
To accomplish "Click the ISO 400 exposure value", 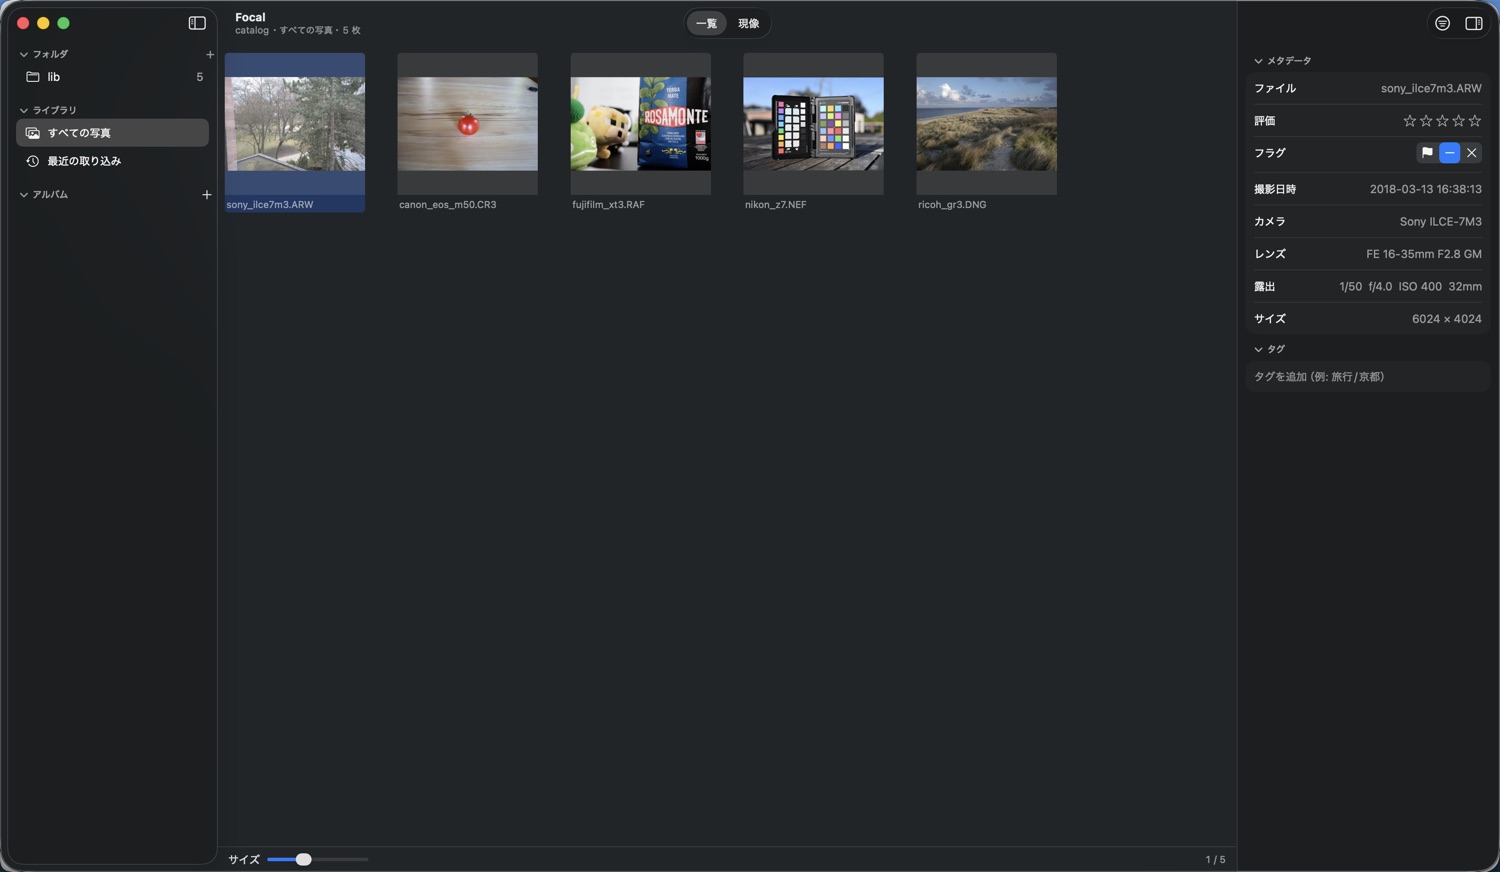I will pos(1420,287).
